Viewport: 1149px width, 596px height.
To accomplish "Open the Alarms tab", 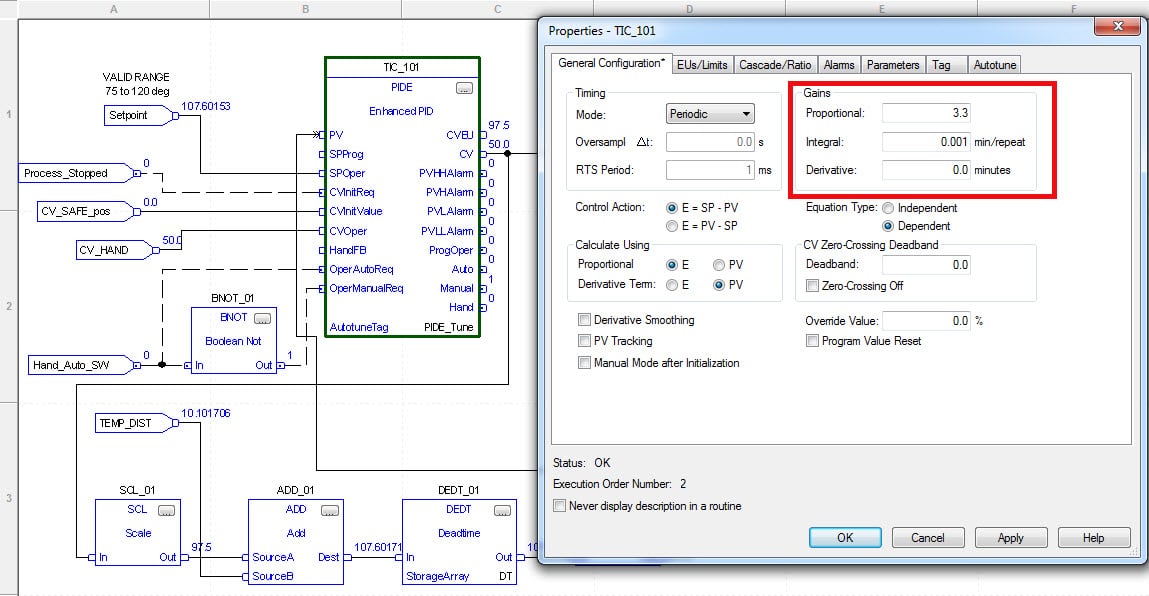I will pos(838,65).
